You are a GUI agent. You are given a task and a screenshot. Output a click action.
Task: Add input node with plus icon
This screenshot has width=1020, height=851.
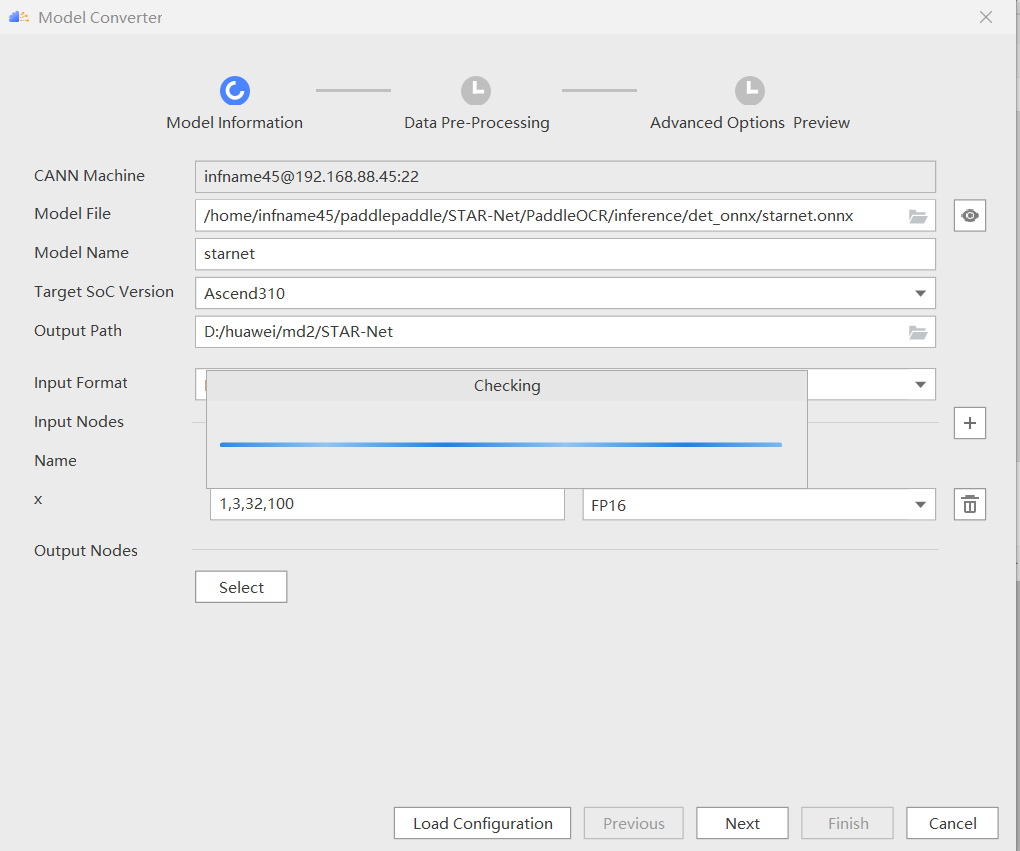tap(969, 423)
